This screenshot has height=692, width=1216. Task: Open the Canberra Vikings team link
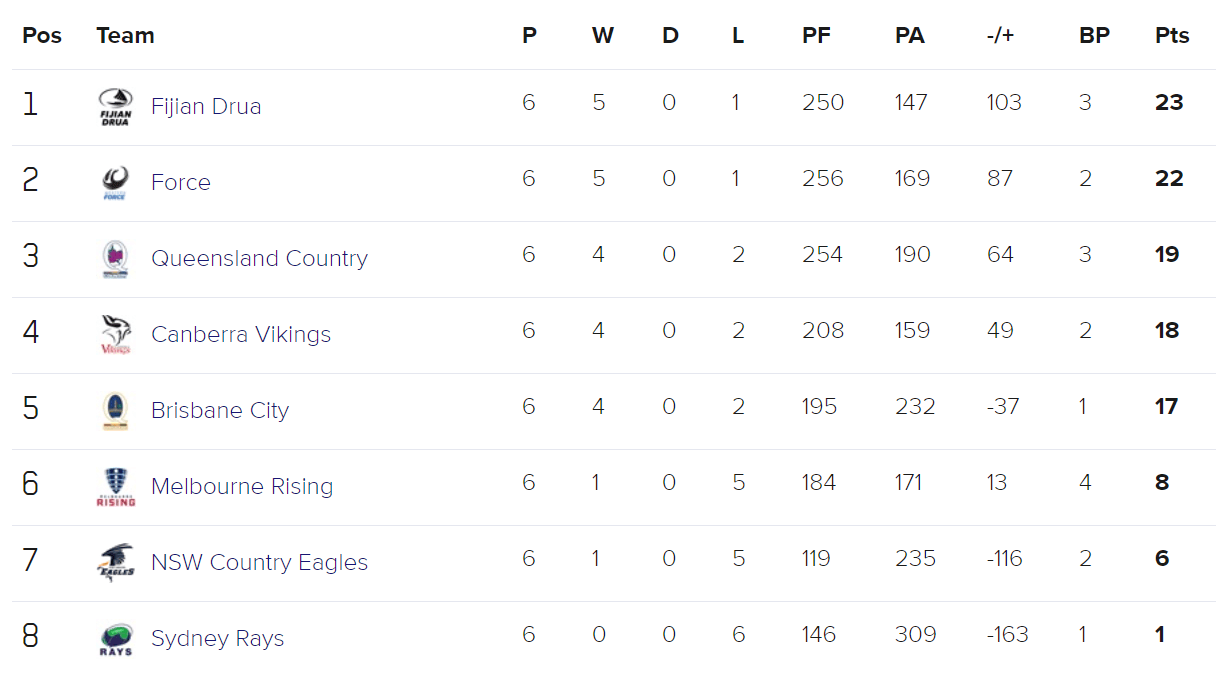(x=241, y=335)
